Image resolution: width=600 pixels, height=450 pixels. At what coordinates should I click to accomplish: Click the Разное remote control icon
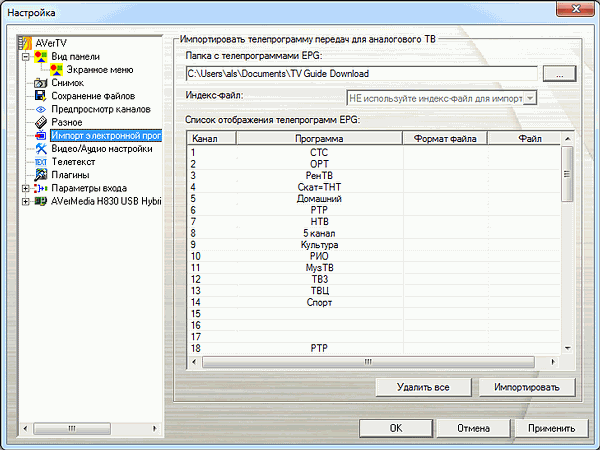(41, 122)
